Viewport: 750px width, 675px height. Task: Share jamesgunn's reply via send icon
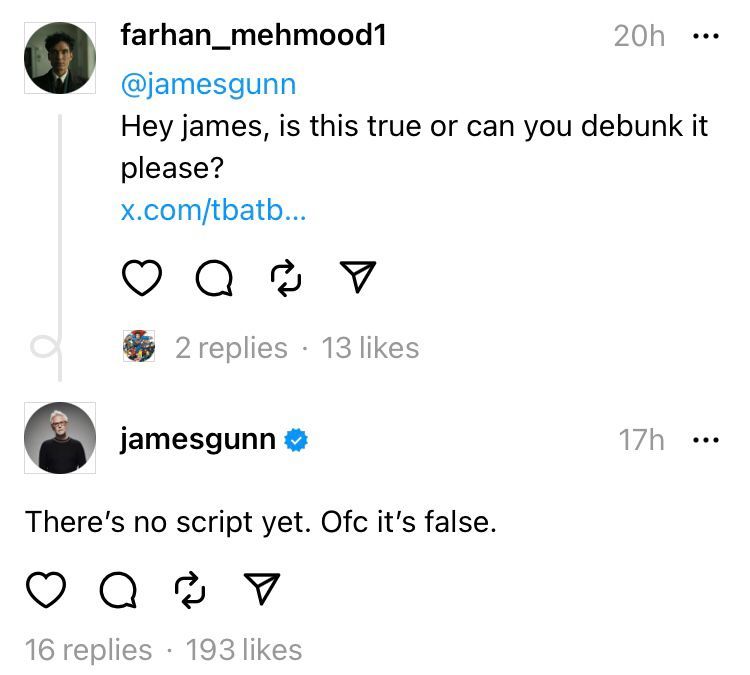click(x=262, y=591)
